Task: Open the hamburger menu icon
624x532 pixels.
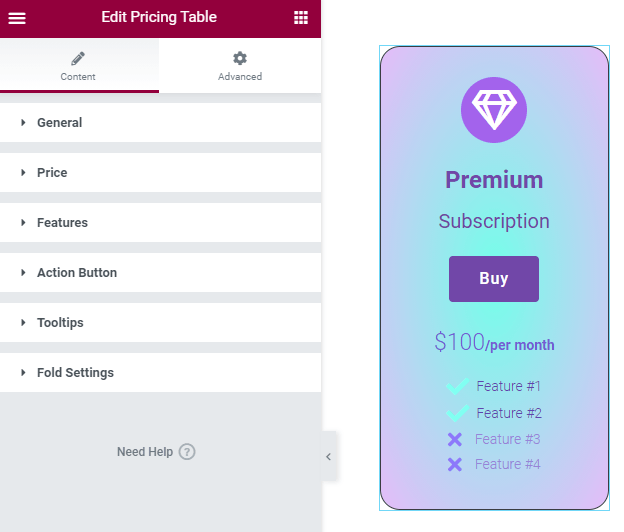Action: tap(17, 18)
